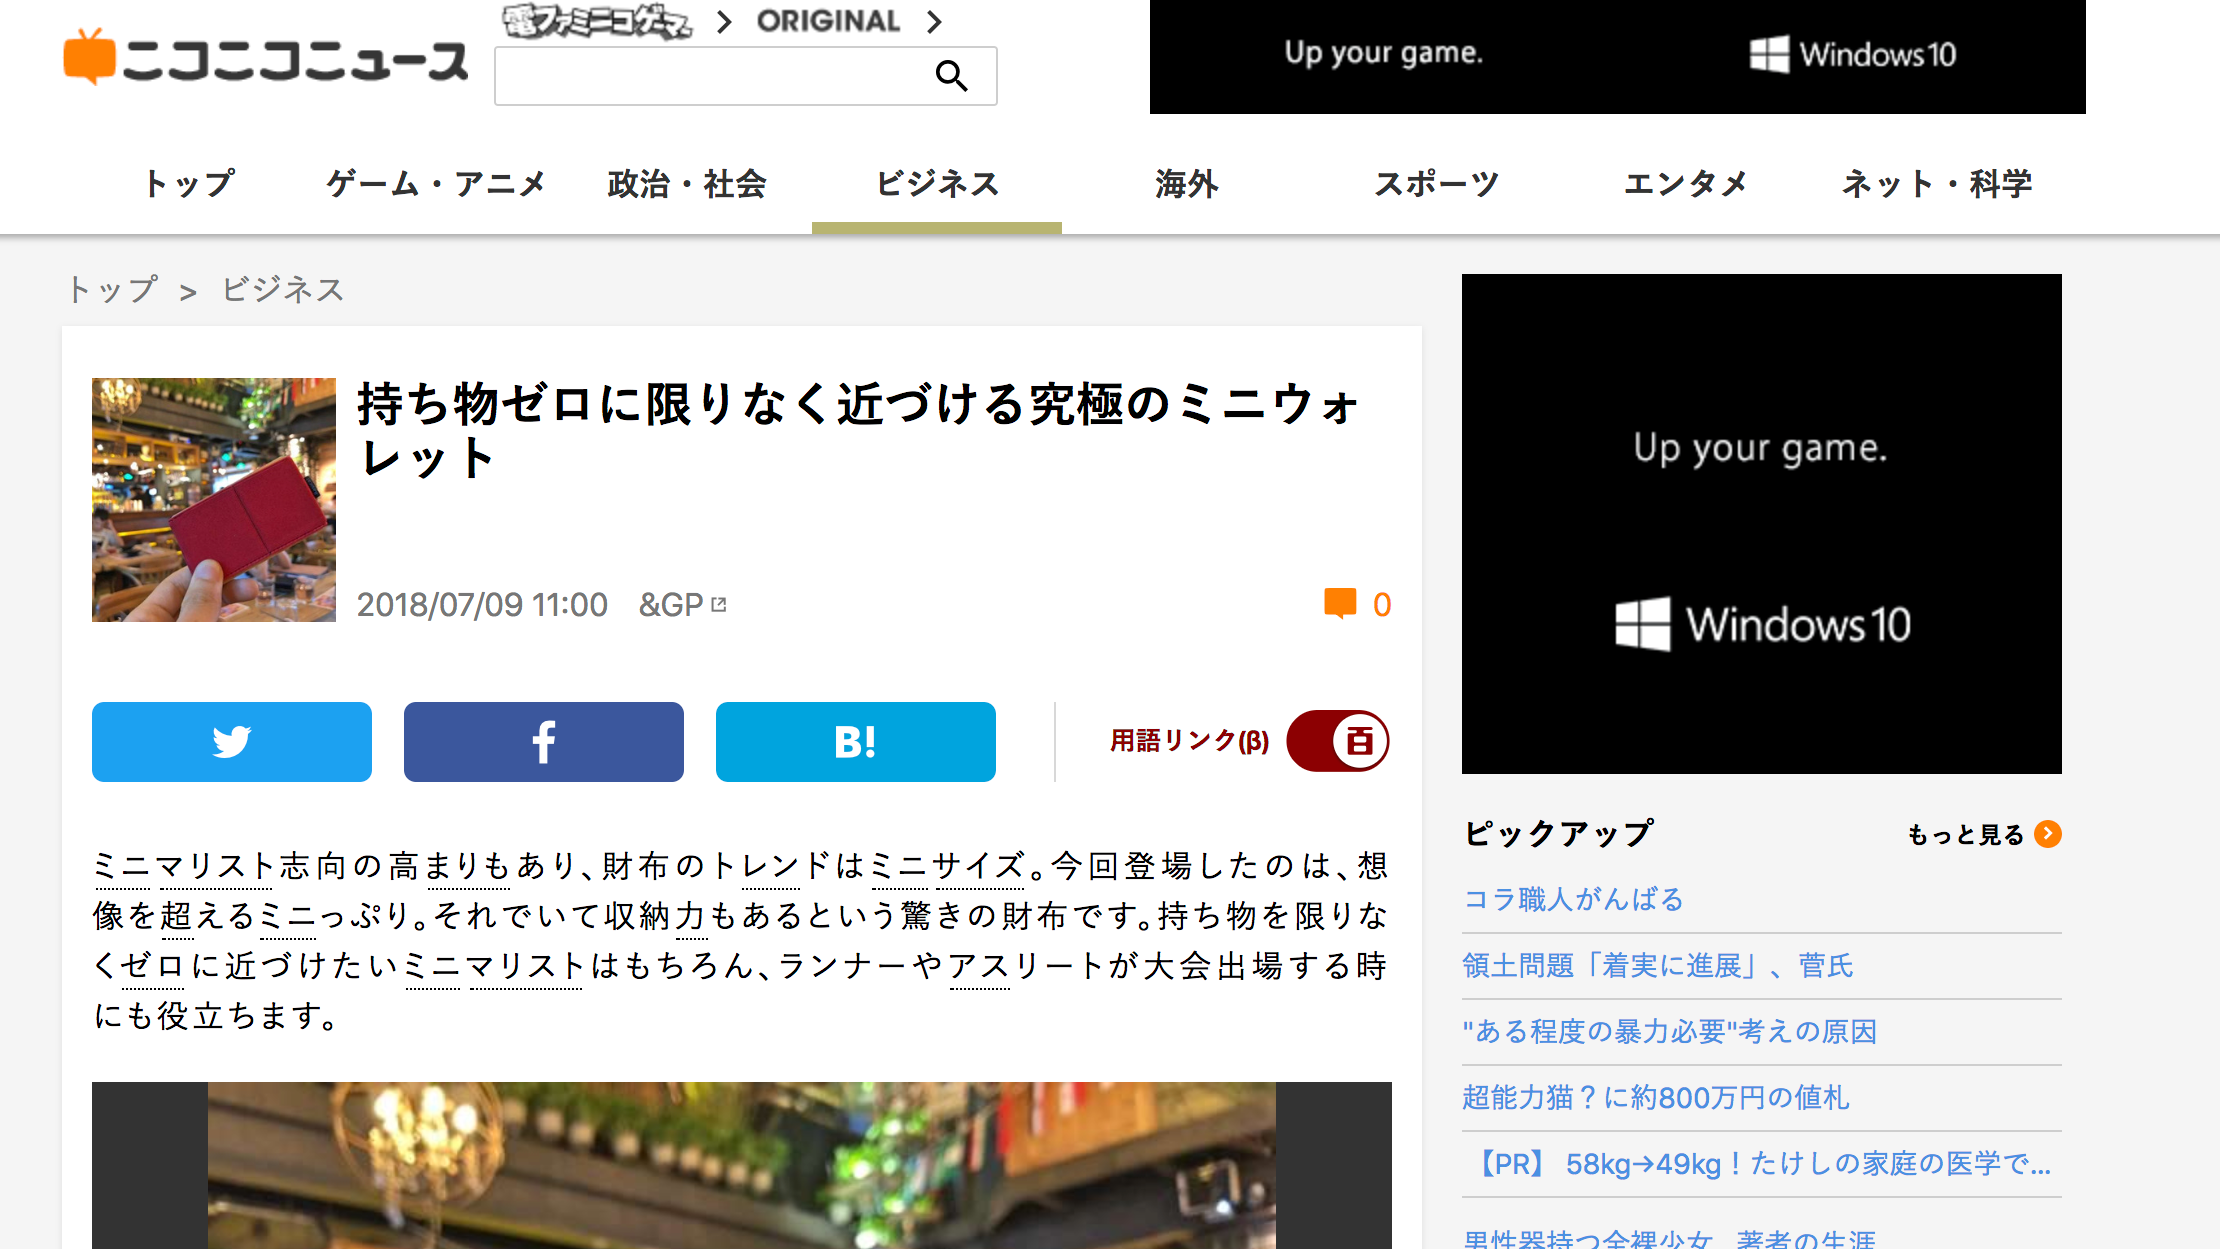Click the orange arrow beside もっと見る
This screenshot has height=1249, width=2220.
[2048, 834]
